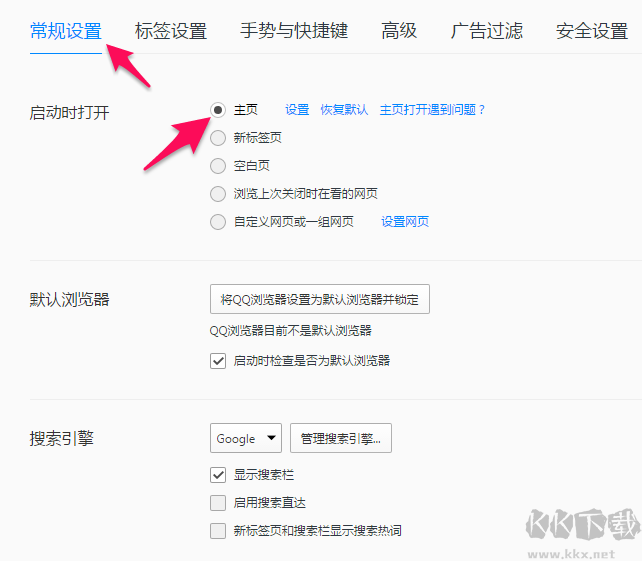Click the 恢复默认 link
Image resolution: width=642 pixels, height=561 pixels.
(x=344, y=110)
